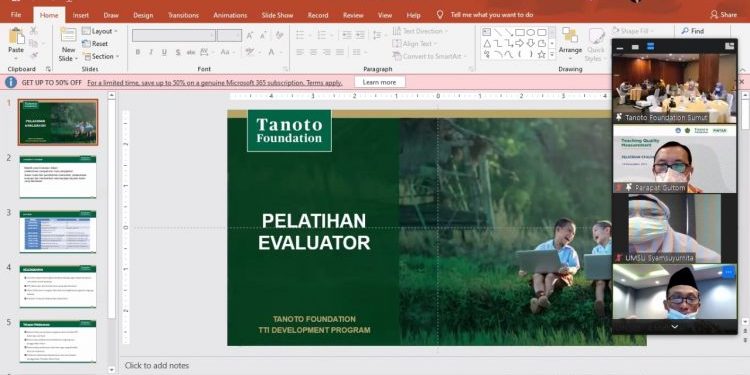750x375 pixels.
Task: Switch to the Animations tab
Action: pos(230,15)
